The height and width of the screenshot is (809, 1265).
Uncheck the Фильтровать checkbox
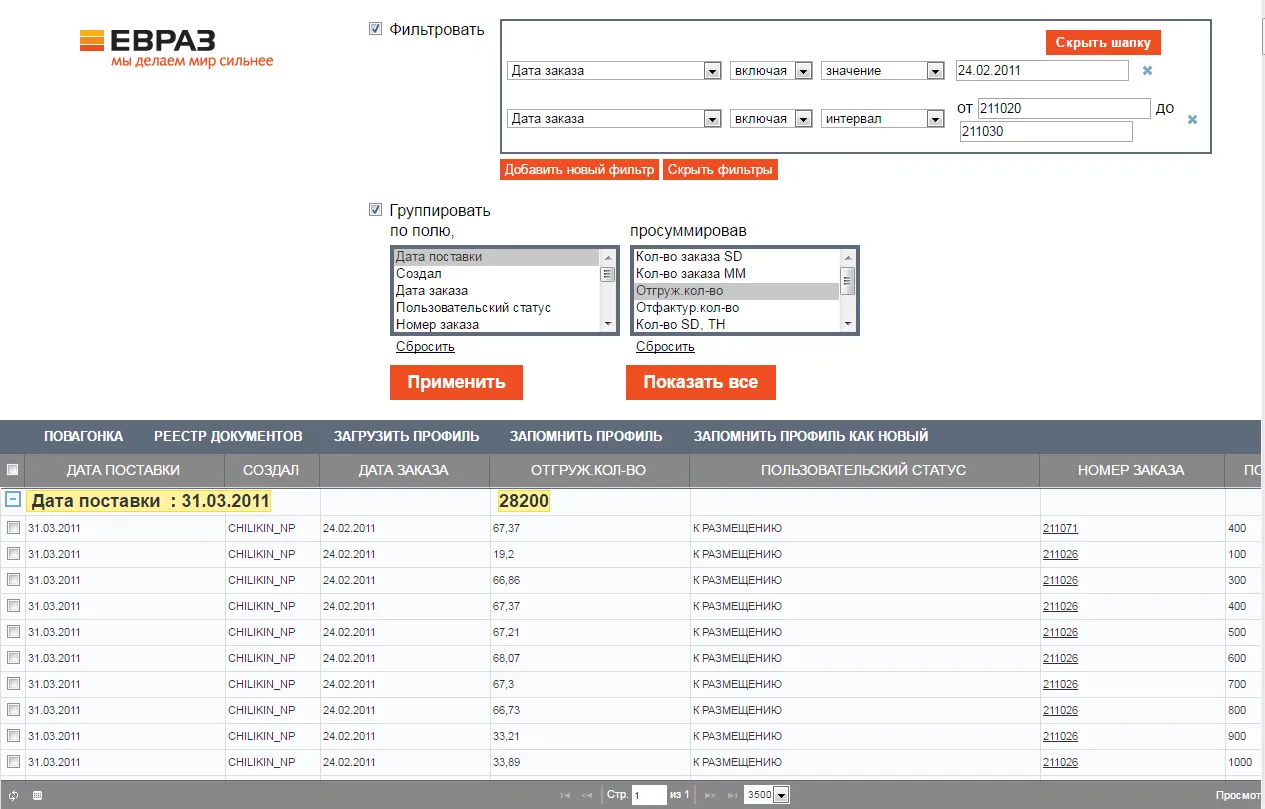(x=376, y=29)
